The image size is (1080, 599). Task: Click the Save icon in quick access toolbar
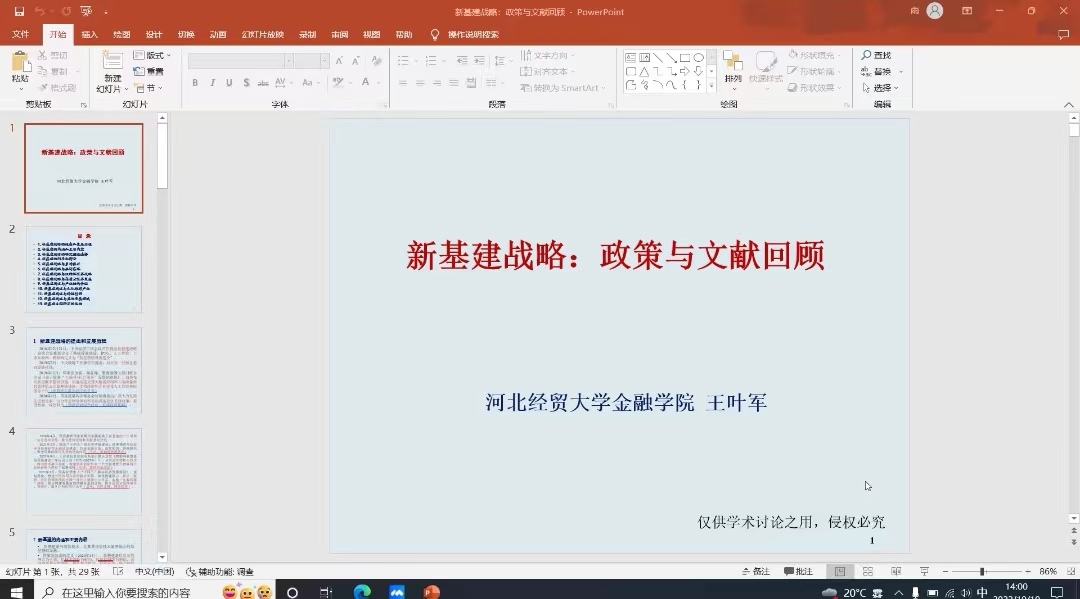19,12
